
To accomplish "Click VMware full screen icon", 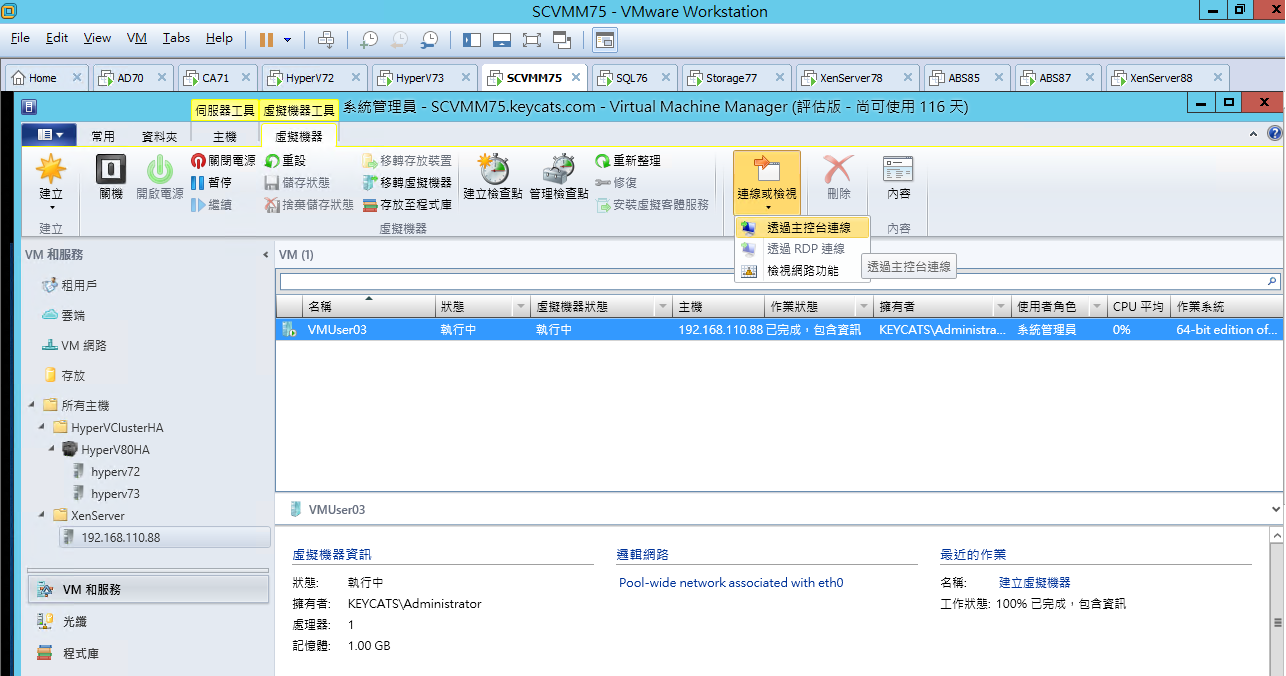I will tap(532, 39).
